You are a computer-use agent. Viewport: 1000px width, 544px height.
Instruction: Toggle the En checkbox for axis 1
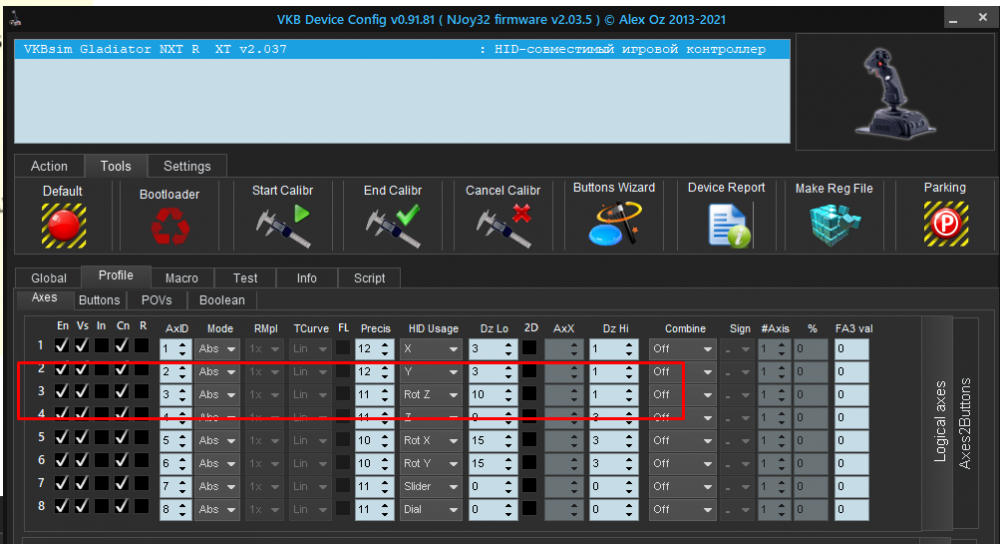coord(63,348)
